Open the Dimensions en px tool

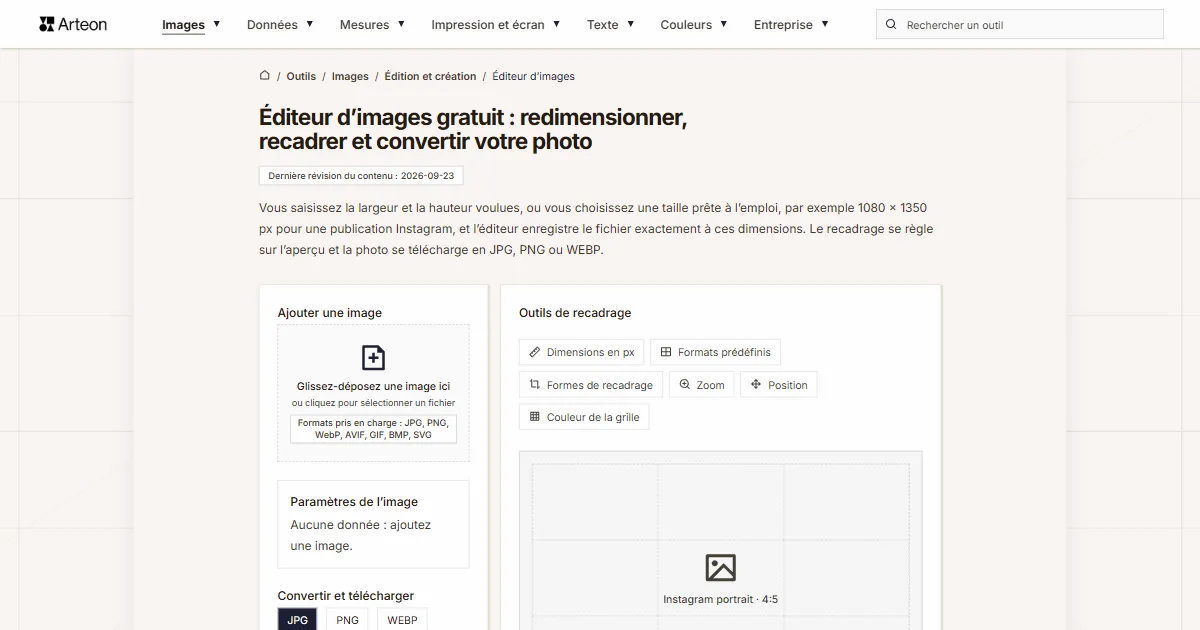[x=581, y=352]
